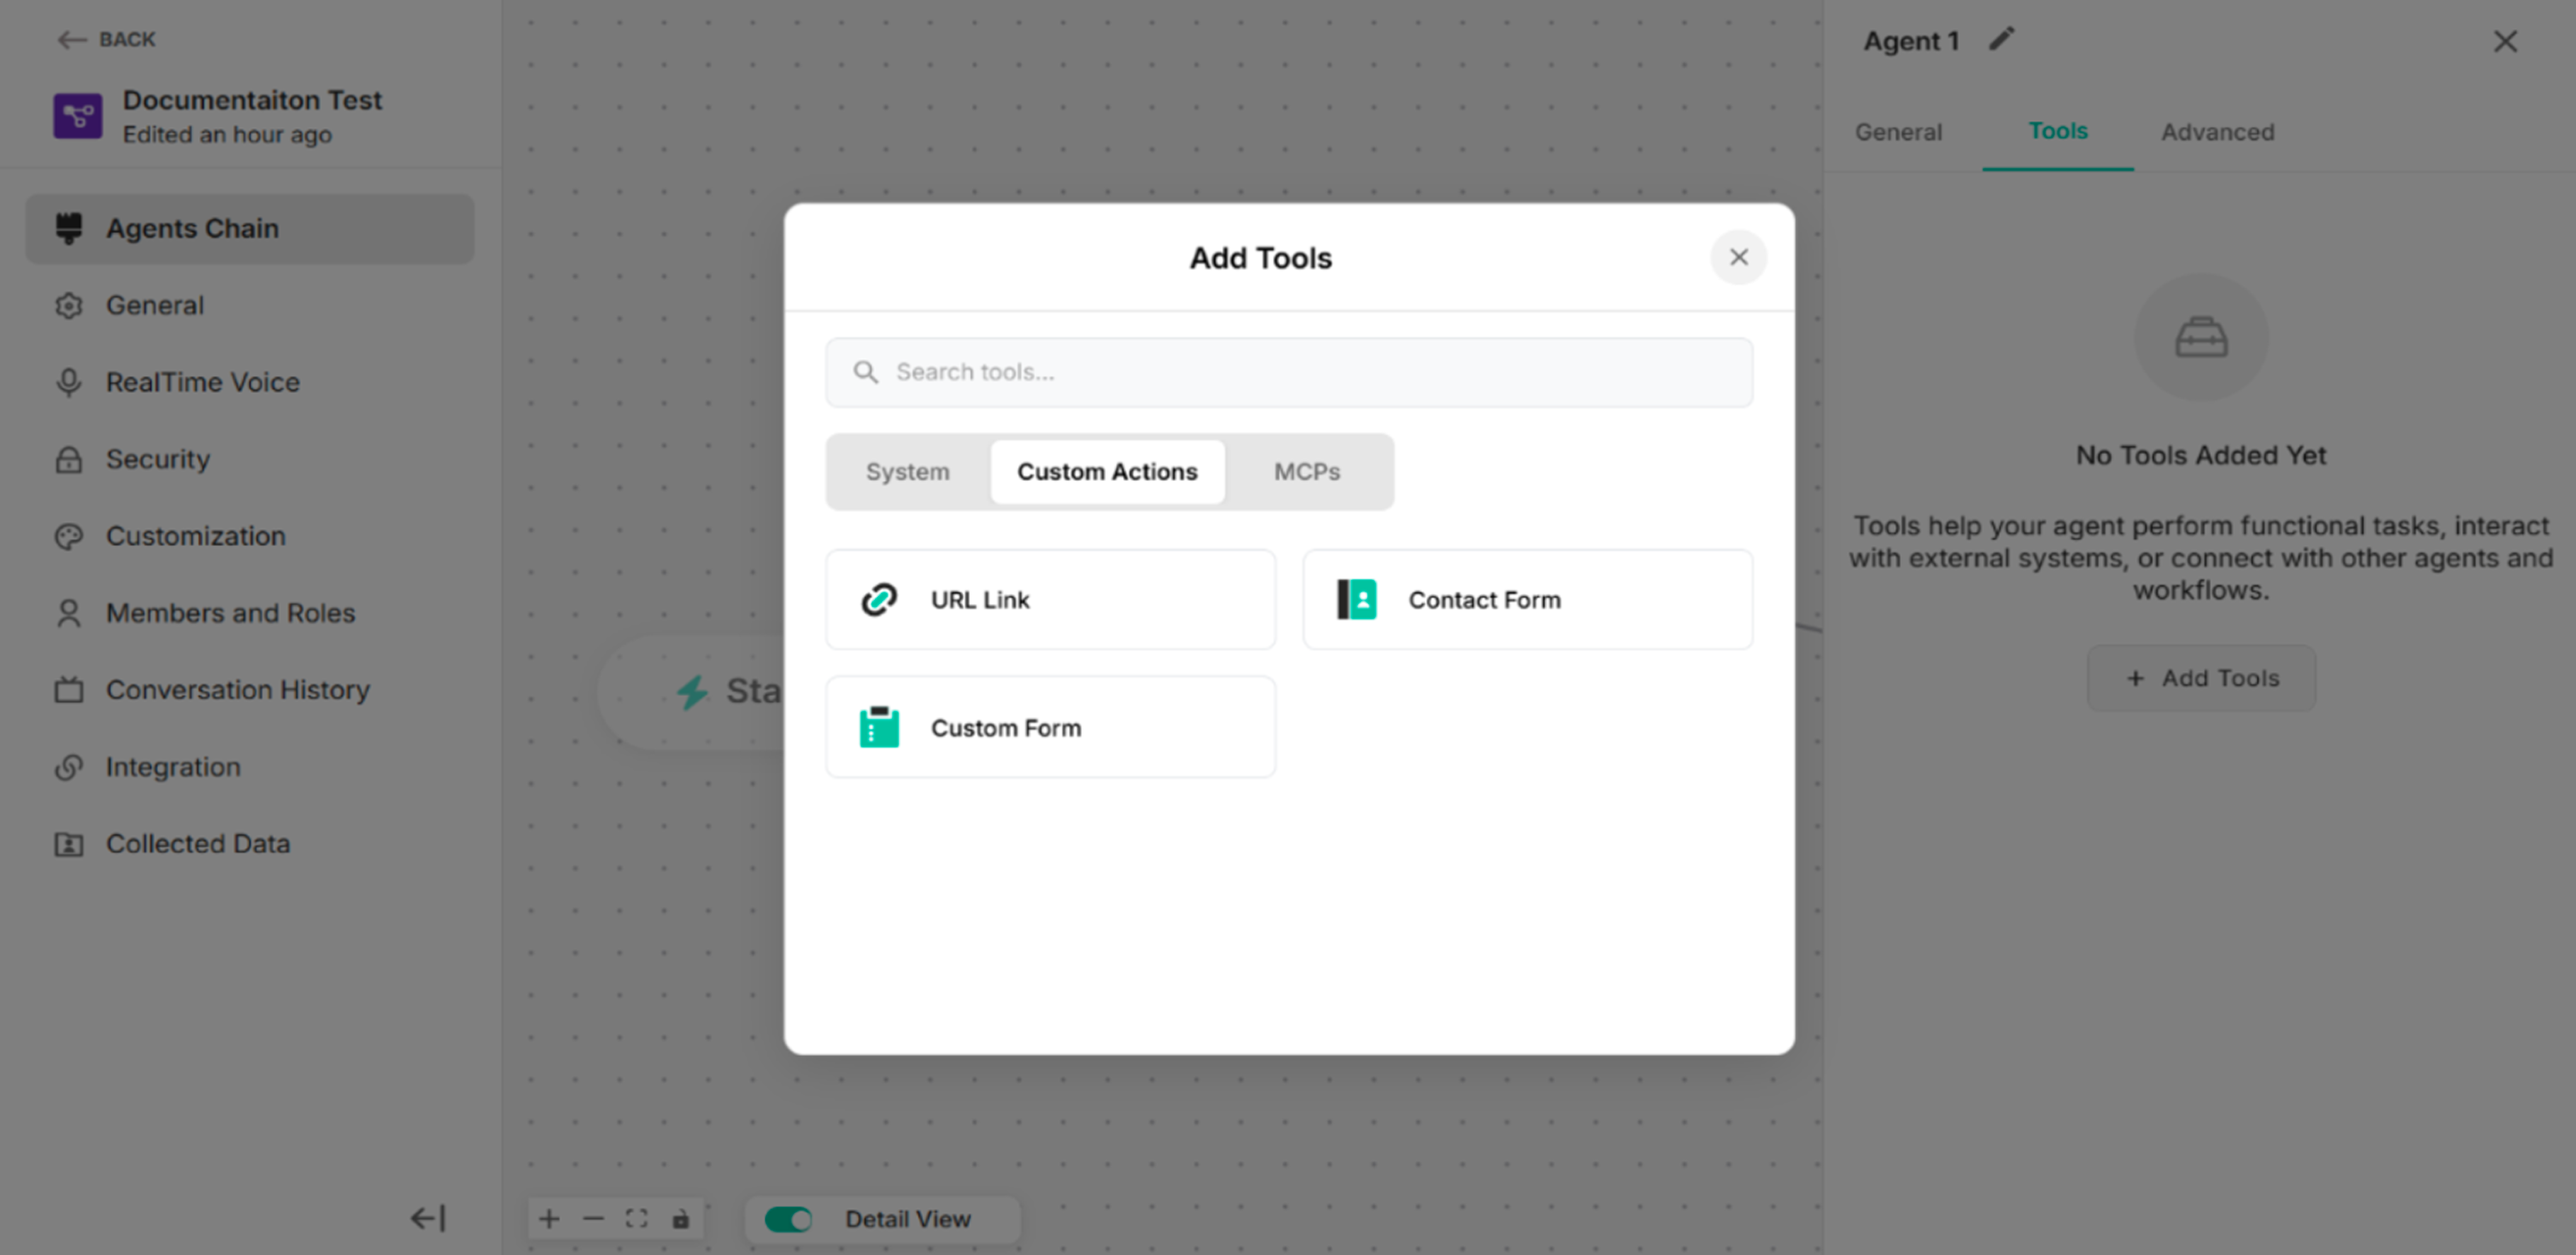Open the General tab in Agent panel
The height and width of the screenshot is (1255, 2576).
(1898, 132)
